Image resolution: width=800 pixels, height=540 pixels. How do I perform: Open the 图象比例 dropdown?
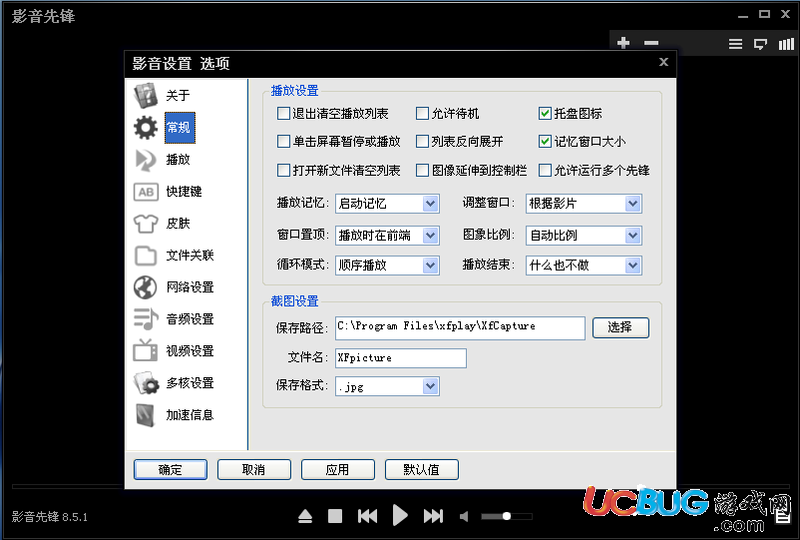coord(584,235)
